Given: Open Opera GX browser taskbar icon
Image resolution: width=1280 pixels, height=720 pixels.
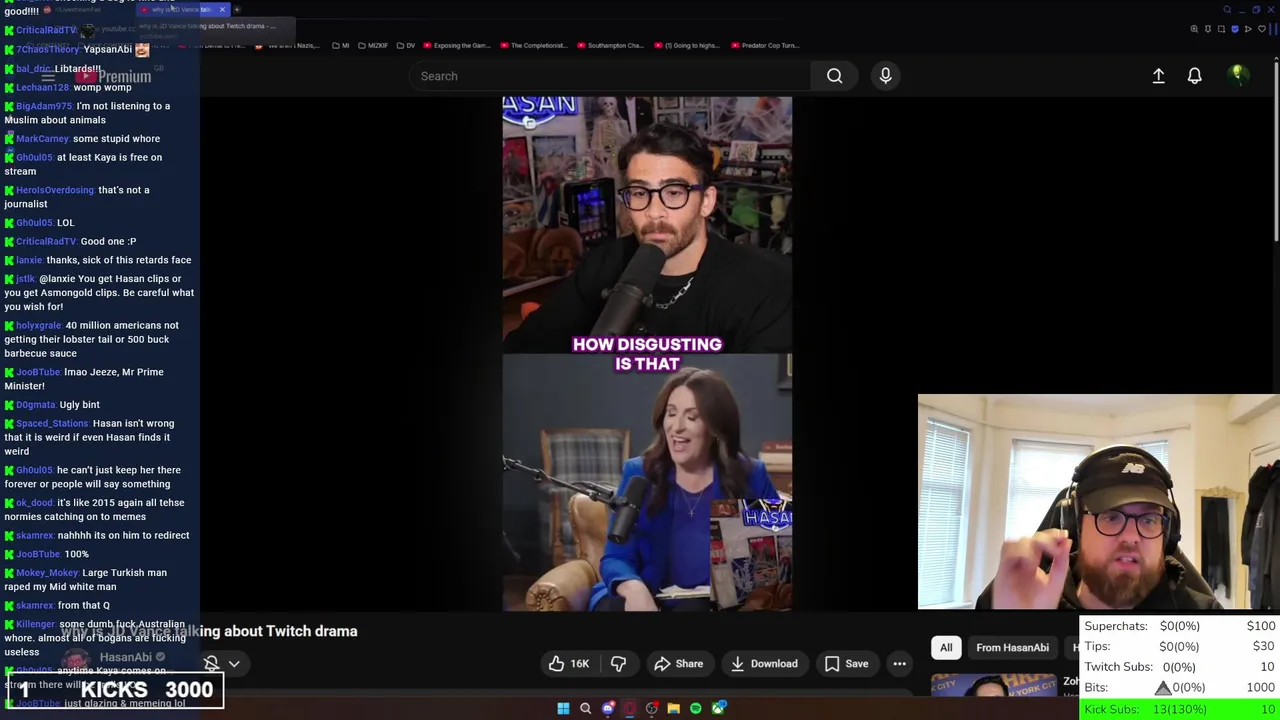Looking at the screenshot, I should 629,709.
